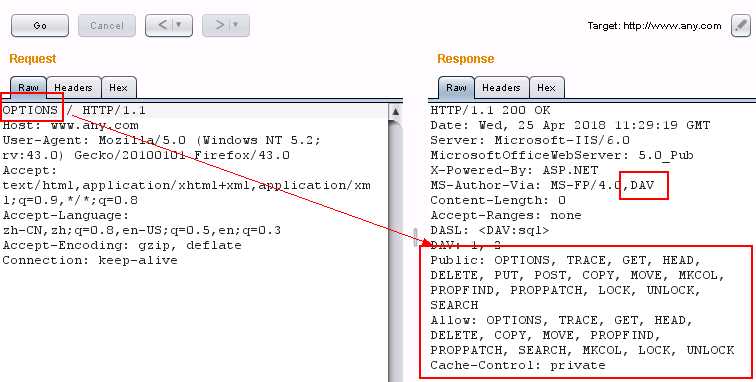The width and height of the screenshot is (756, 382).
Task: Open the previous history dropdown arrow
Action: pos(179,25)
